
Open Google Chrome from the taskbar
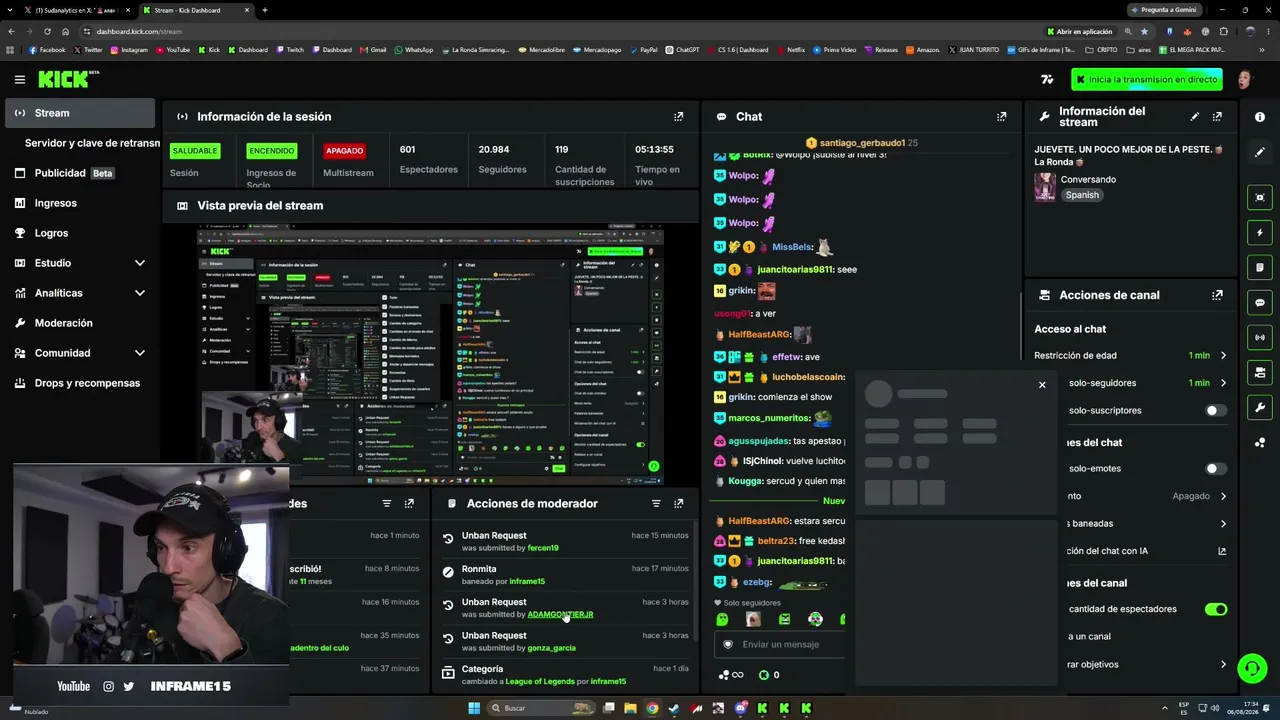tap(652, 708)
